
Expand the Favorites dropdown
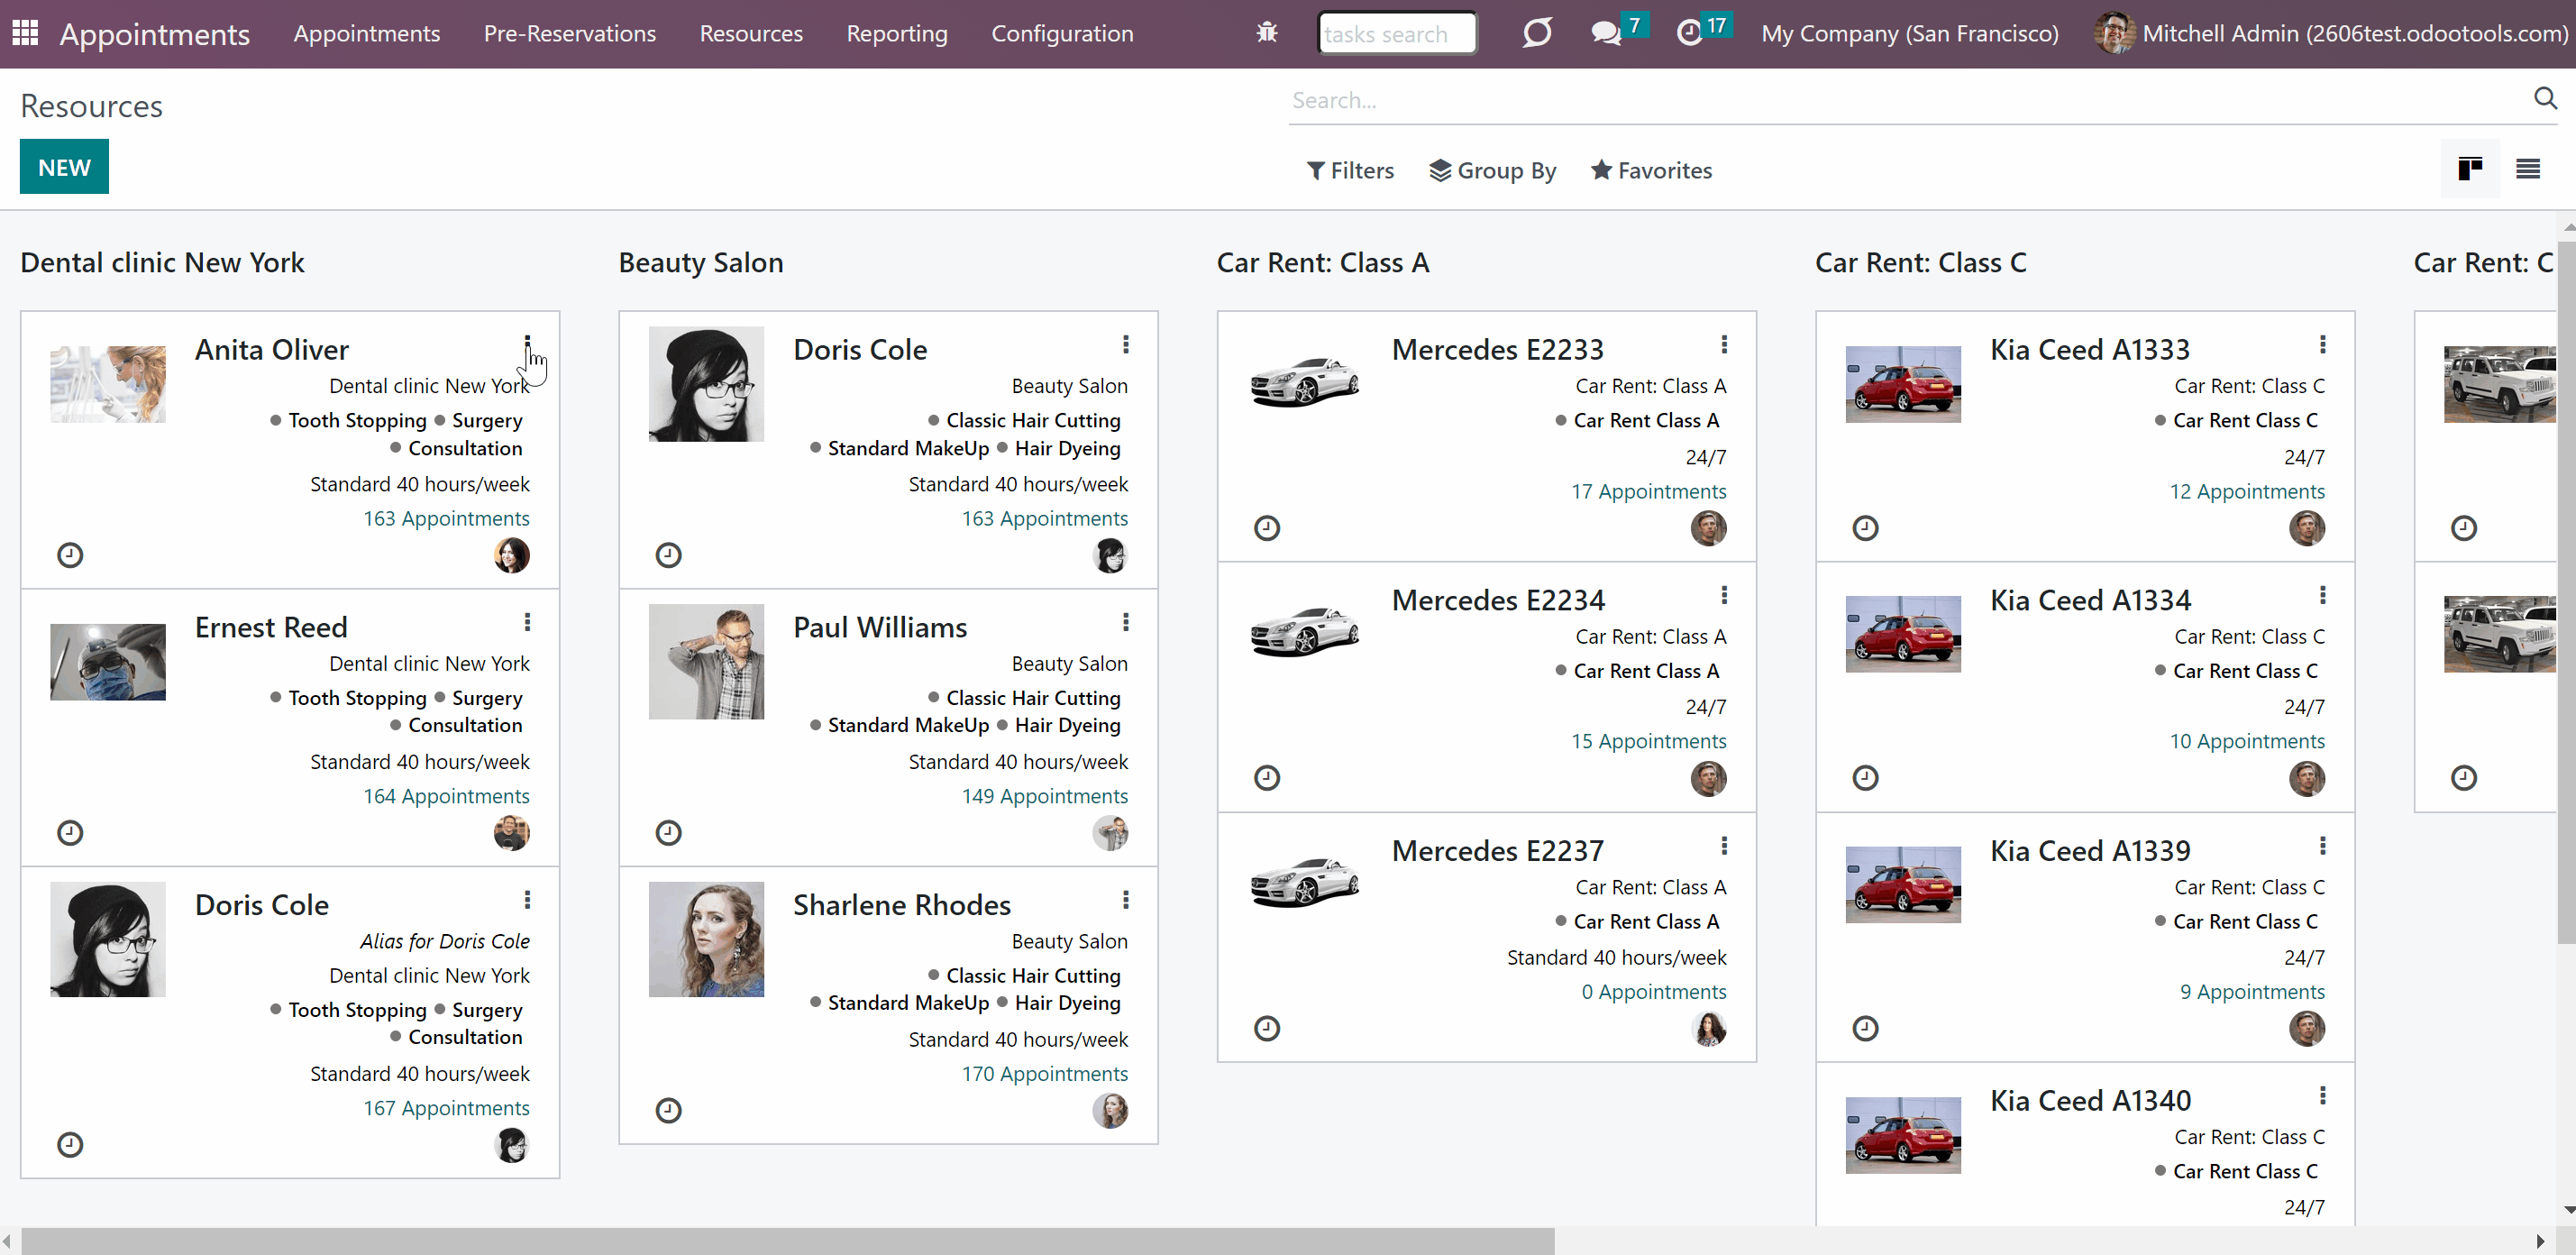click(x=1651, y=170)
